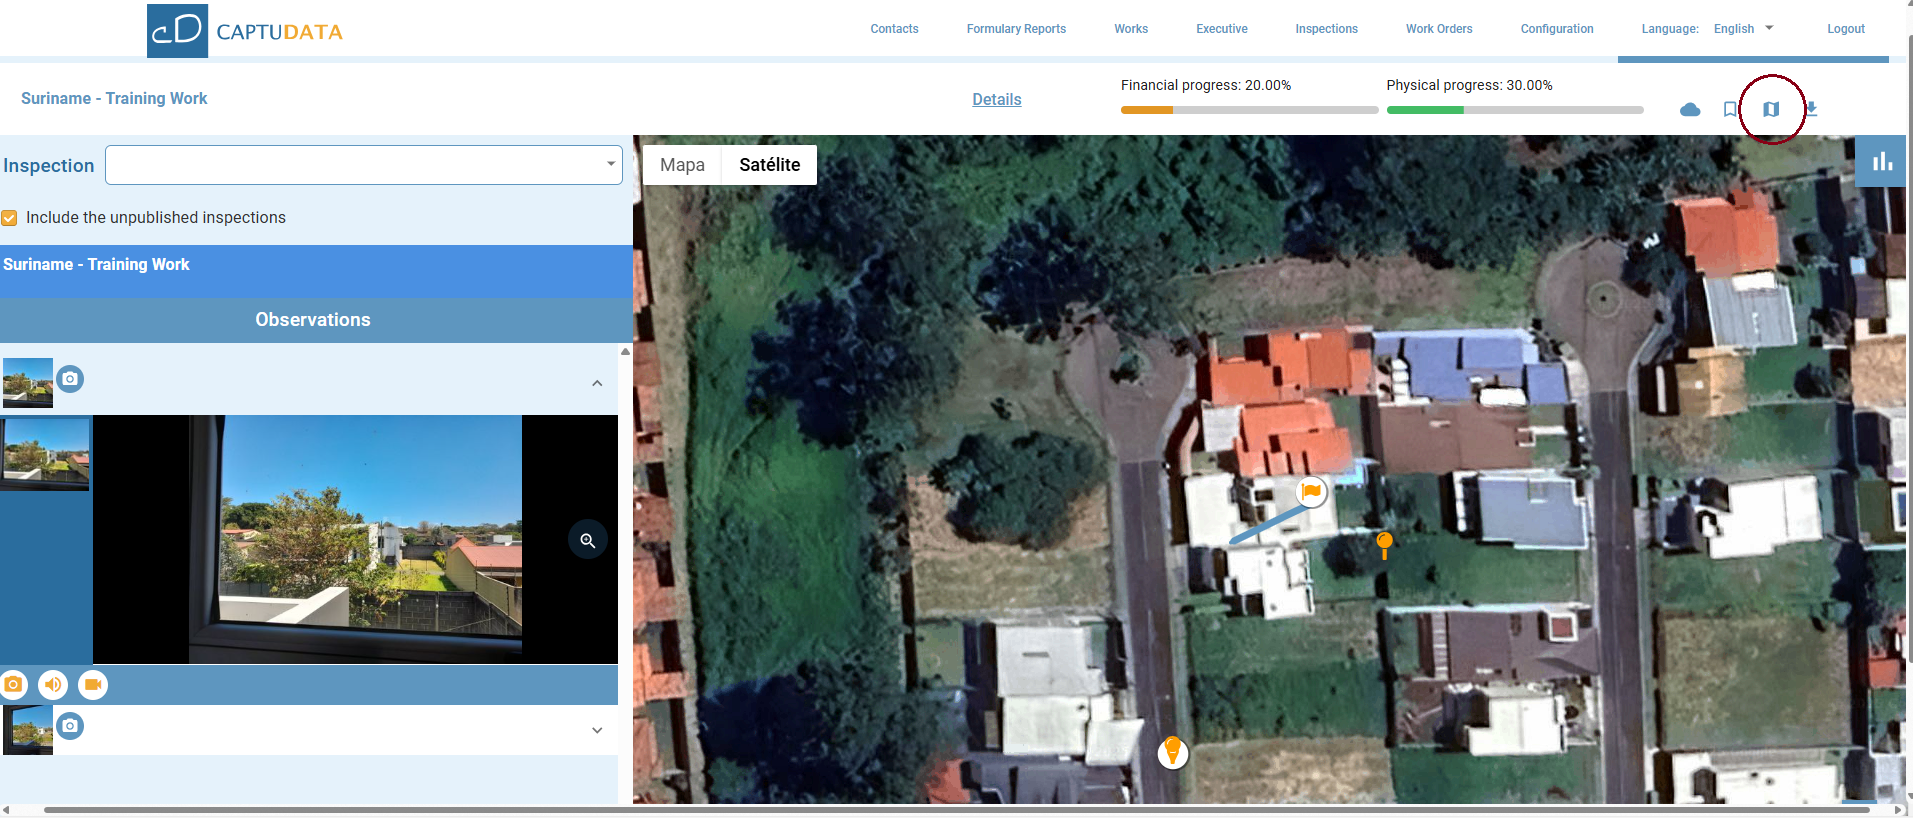Click the cloud icon in the header
Image resolution: width=1913 pixels, height=818 pixels.
coord(1690,109)
